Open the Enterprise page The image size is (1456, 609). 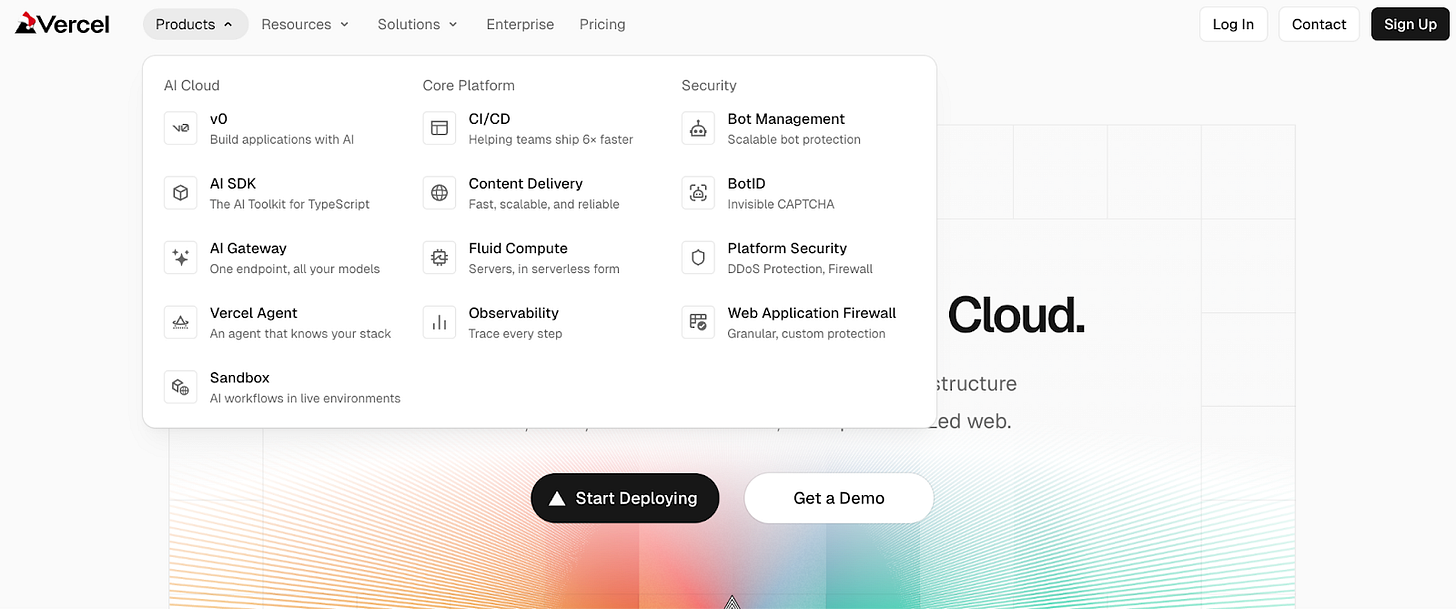point(520,24)
